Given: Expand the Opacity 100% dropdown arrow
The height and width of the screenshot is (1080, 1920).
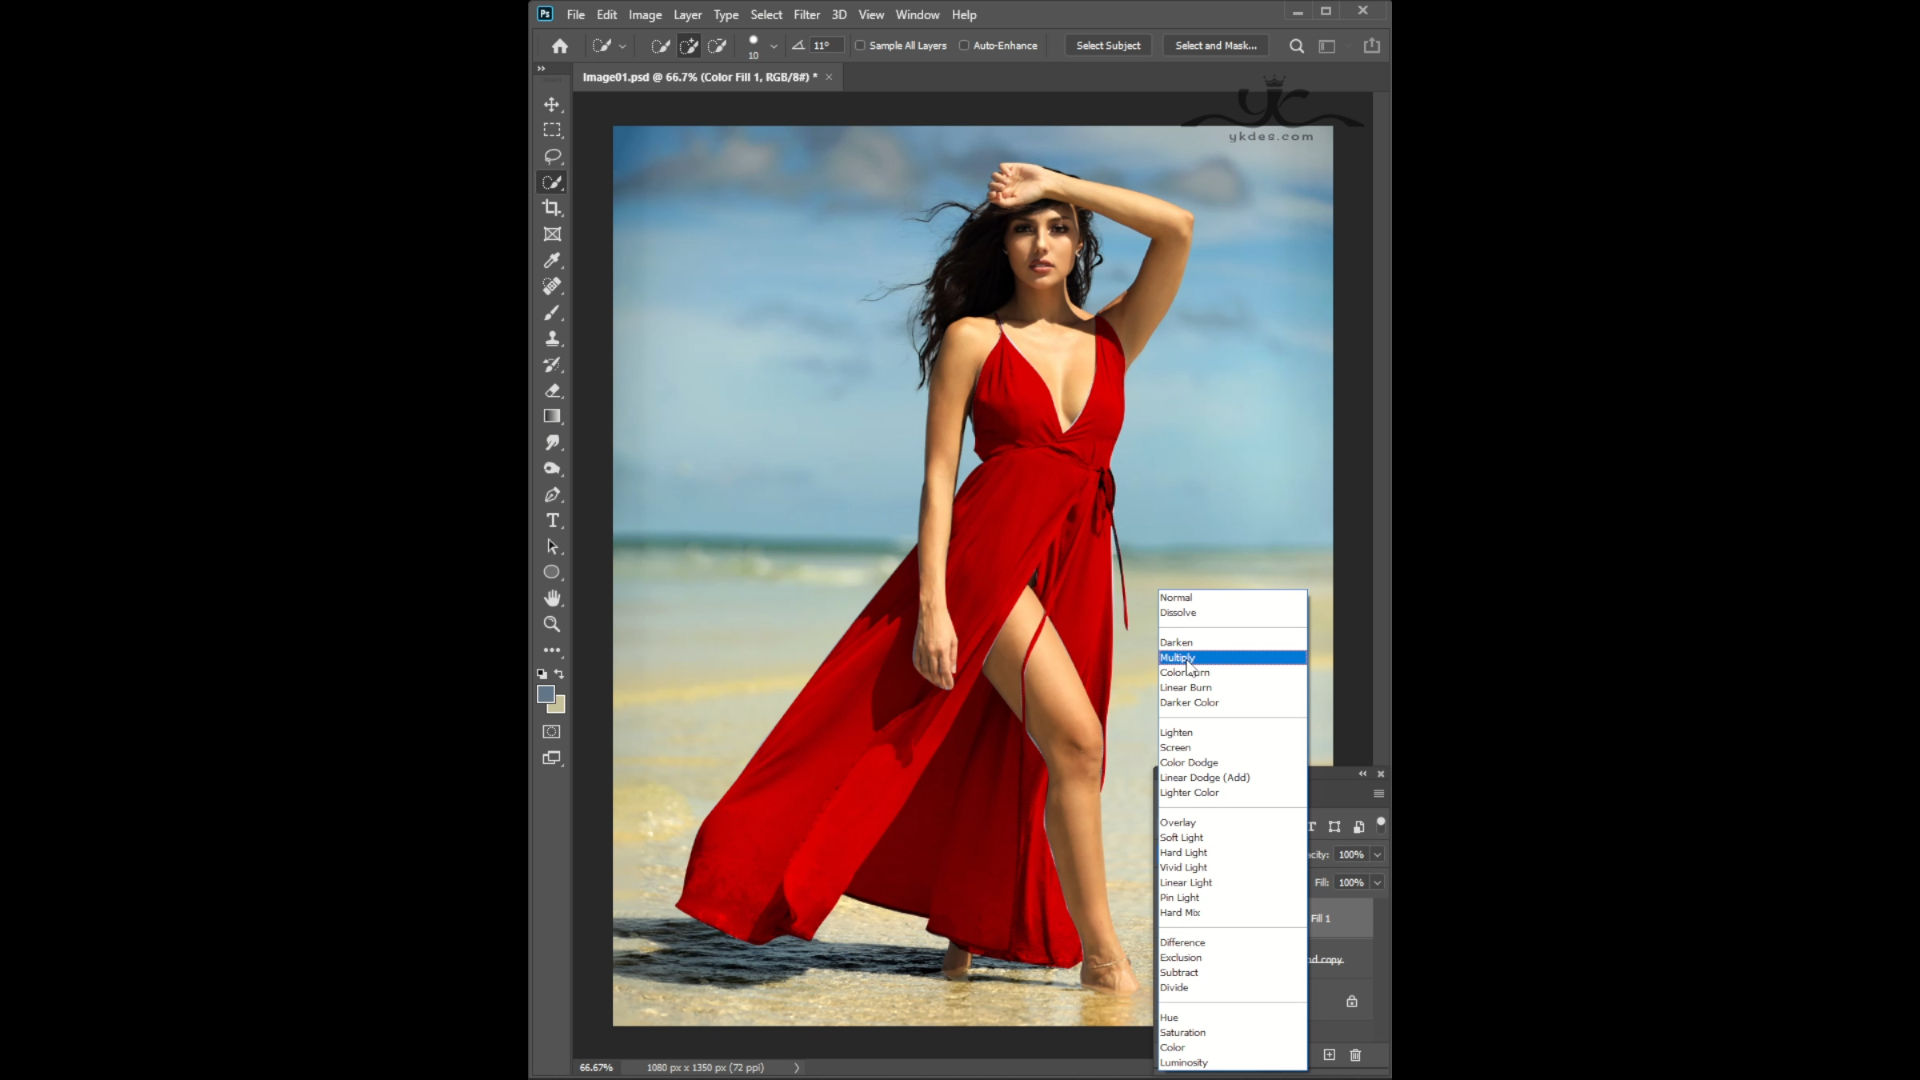Looking at the screenshot, I should tap(1377, 855).
